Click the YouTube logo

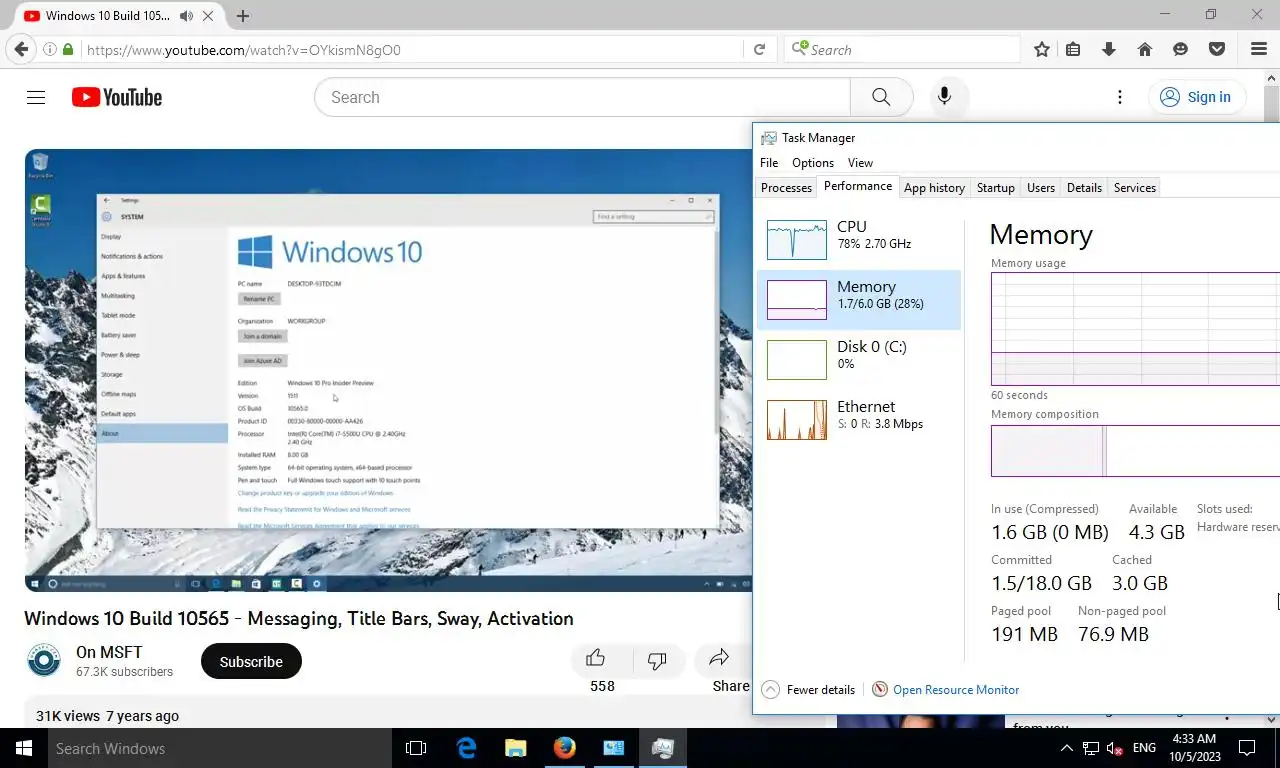coord(117,97)
